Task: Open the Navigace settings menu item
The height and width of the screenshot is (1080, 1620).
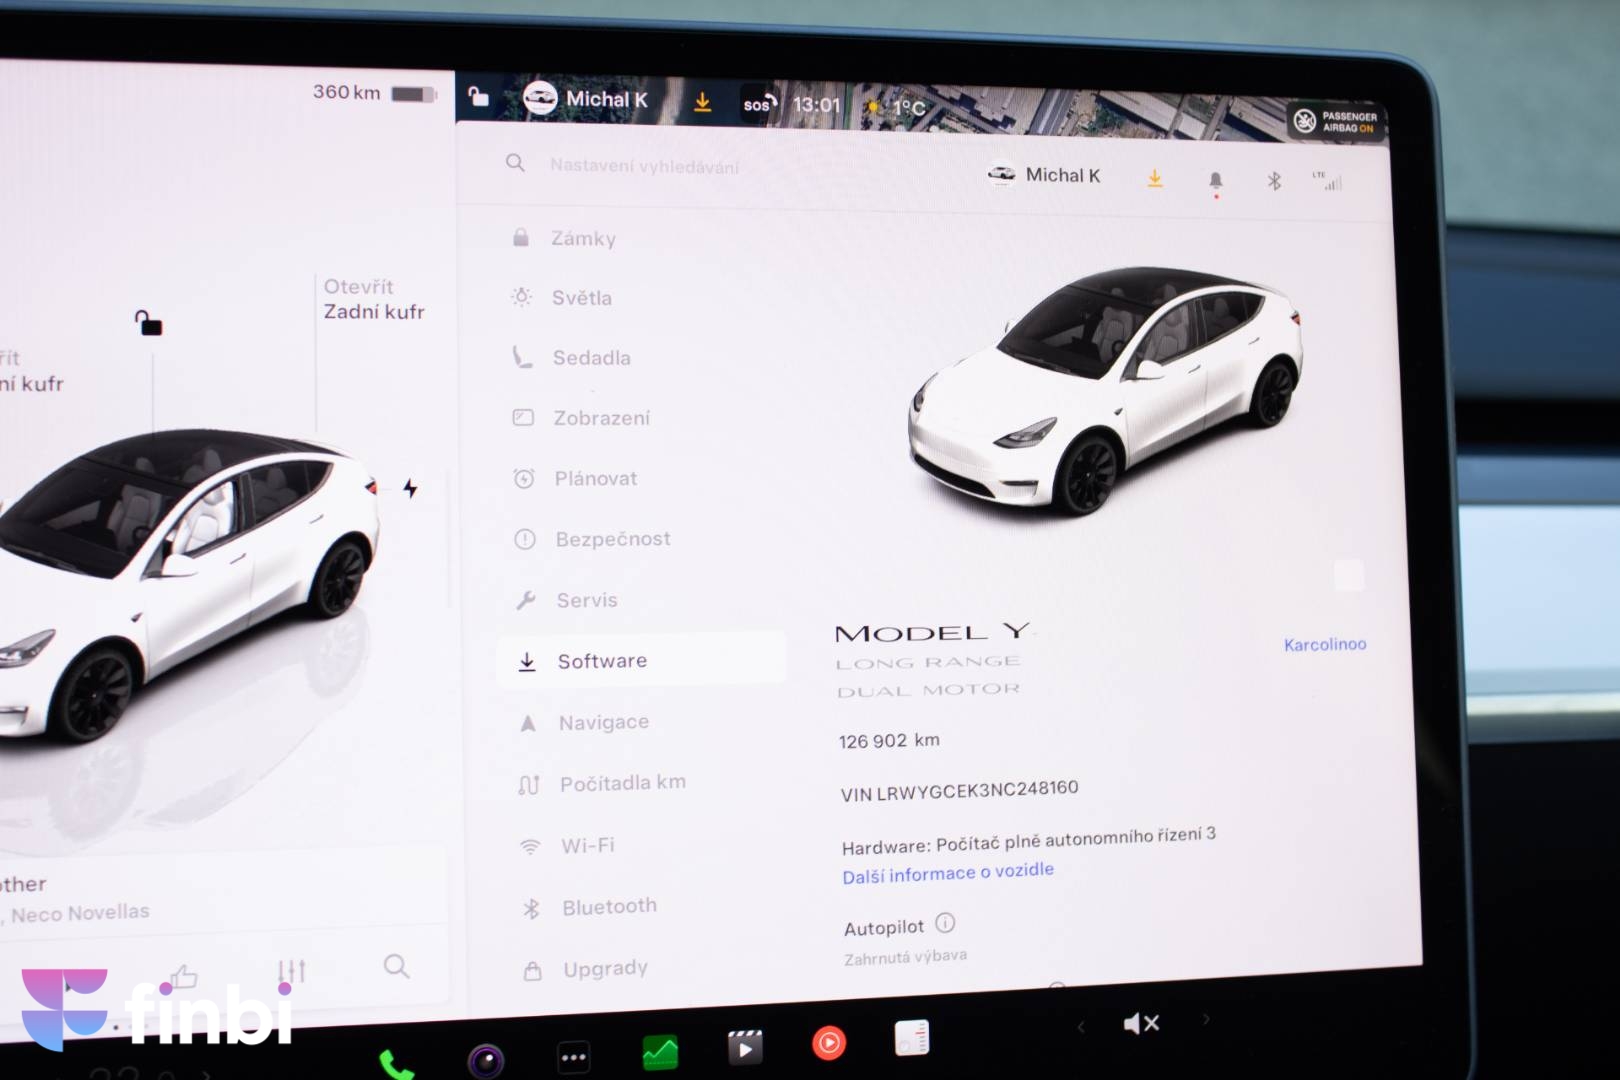Action: (603, 722)
